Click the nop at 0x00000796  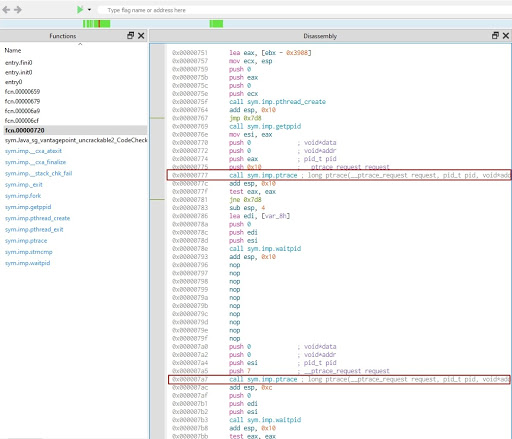(235, 265)
